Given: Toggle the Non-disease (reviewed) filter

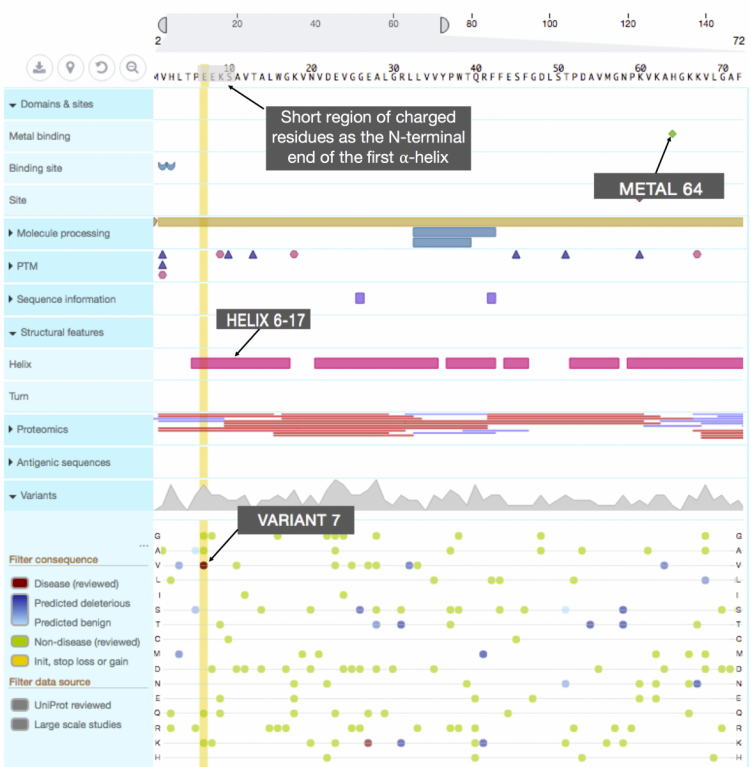Looking at the screenshot, I should 20,642.
